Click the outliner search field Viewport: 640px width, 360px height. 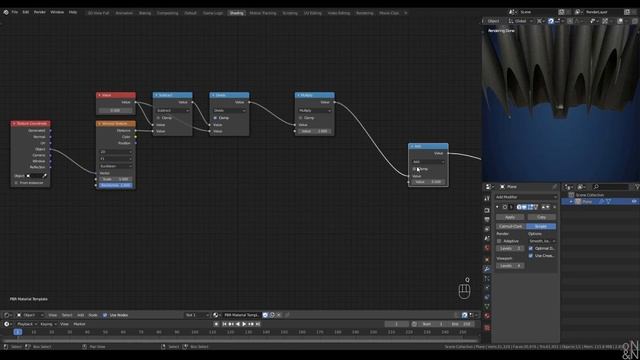pos(610,187)
